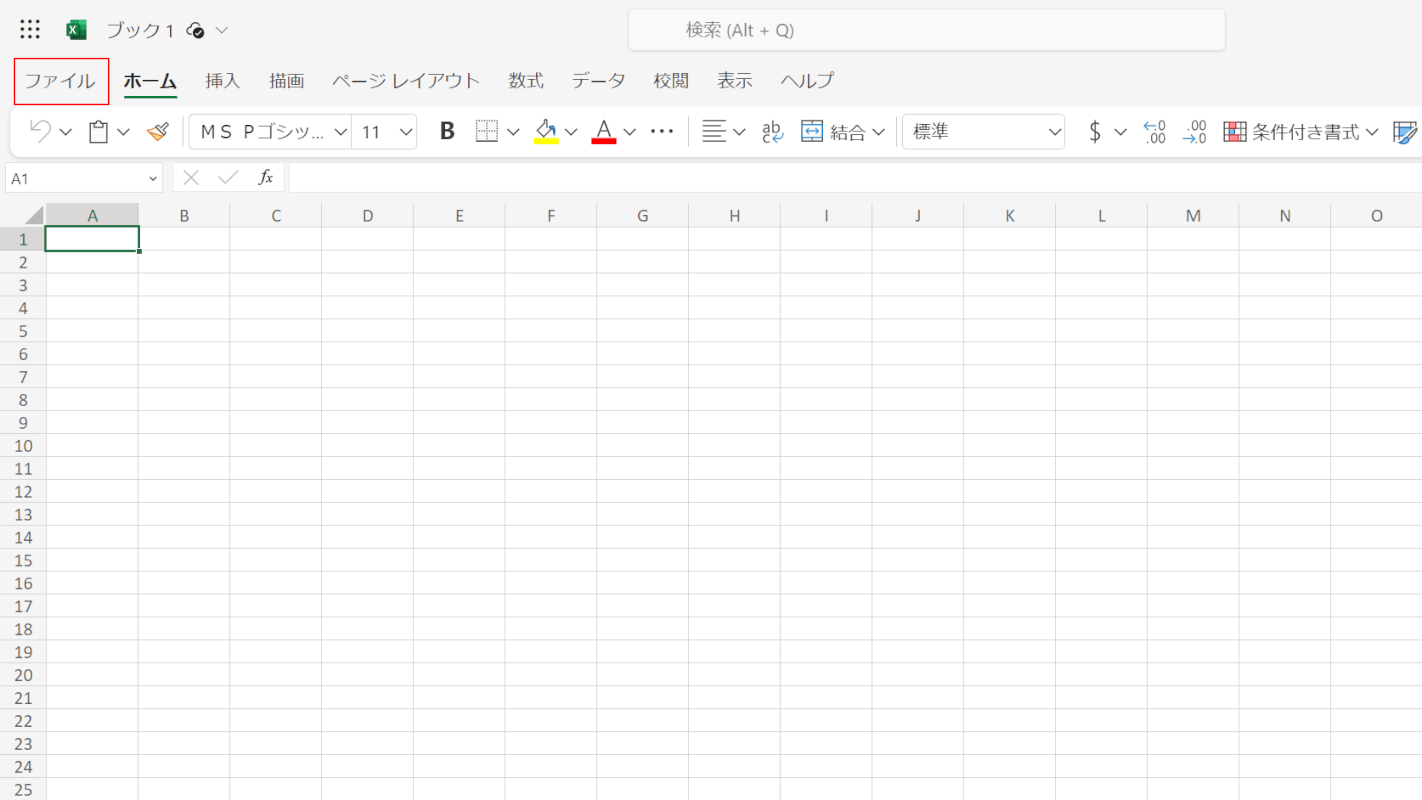Select the format painter brush icon
This screenshot has height=800, width=1422.
click(x=157, y=131)
